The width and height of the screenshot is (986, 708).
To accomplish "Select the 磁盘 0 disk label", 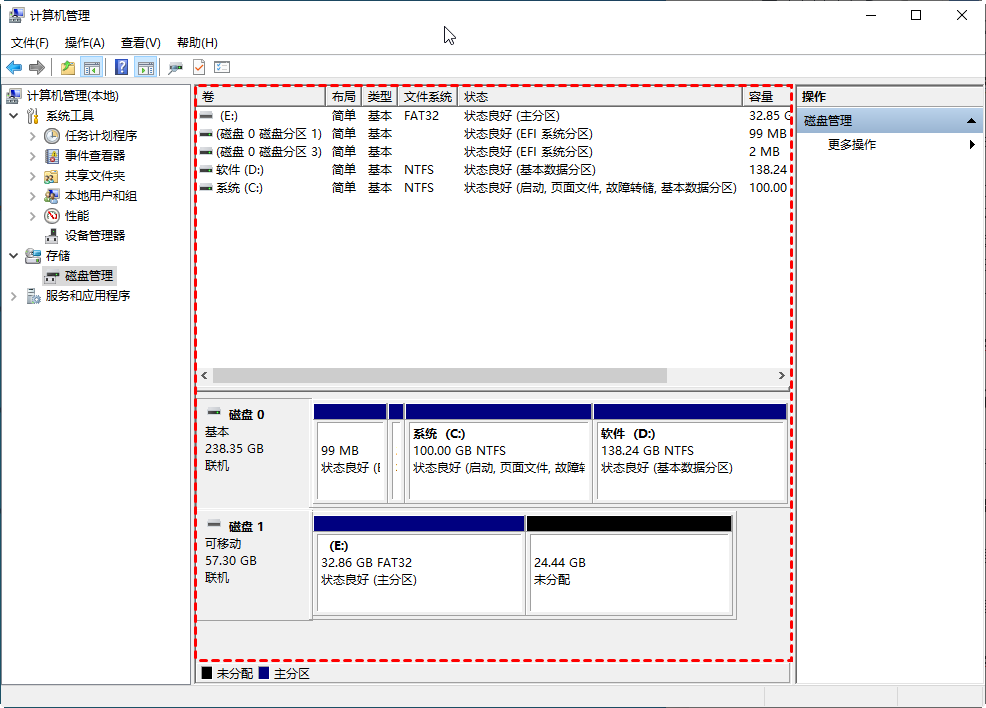I will [254, 453].
